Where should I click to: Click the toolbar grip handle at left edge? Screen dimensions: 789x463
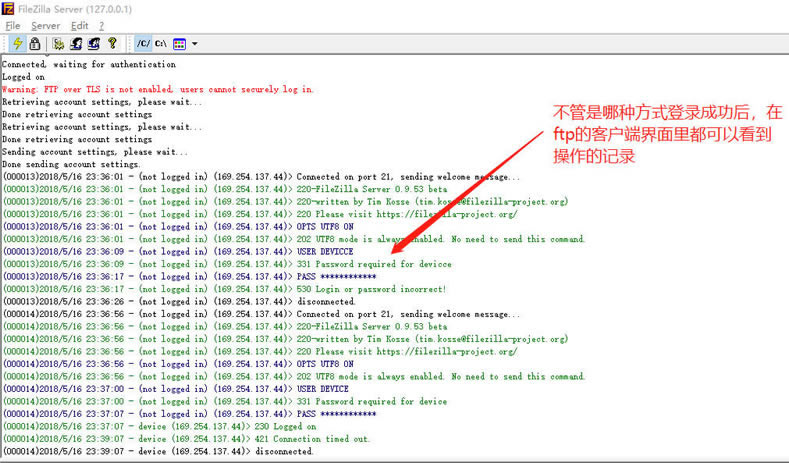[5, 44]
